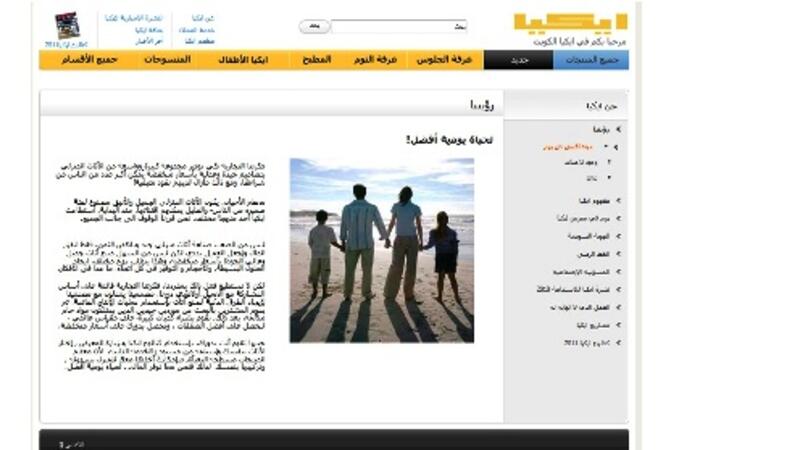Click the family beach photo
The height and width of the screenshot is (450, 800).
tap(382, 251)
